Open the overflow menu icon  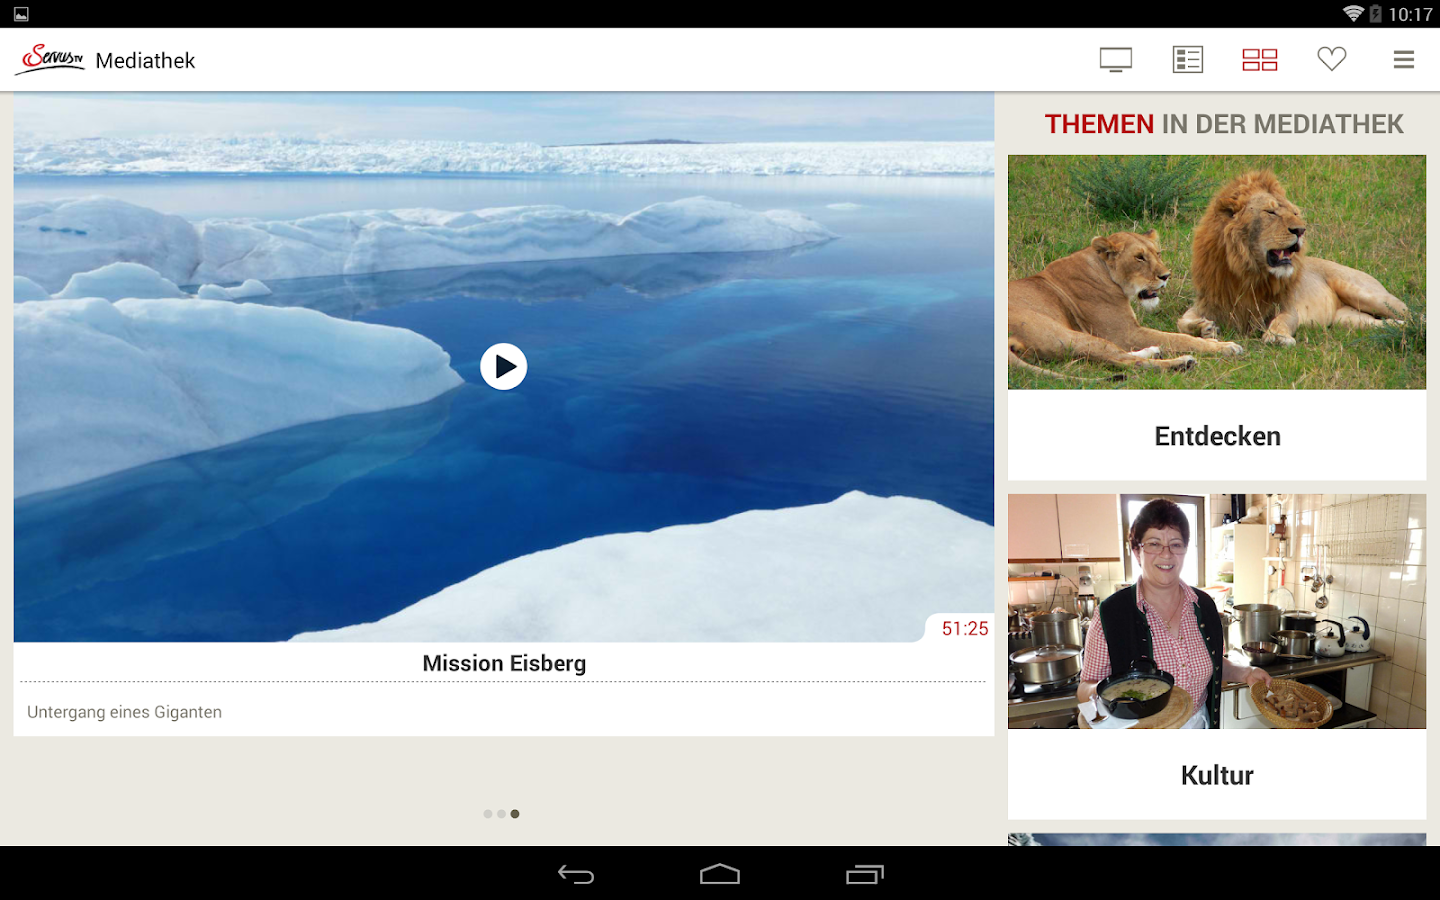(x=1403, y=59)
